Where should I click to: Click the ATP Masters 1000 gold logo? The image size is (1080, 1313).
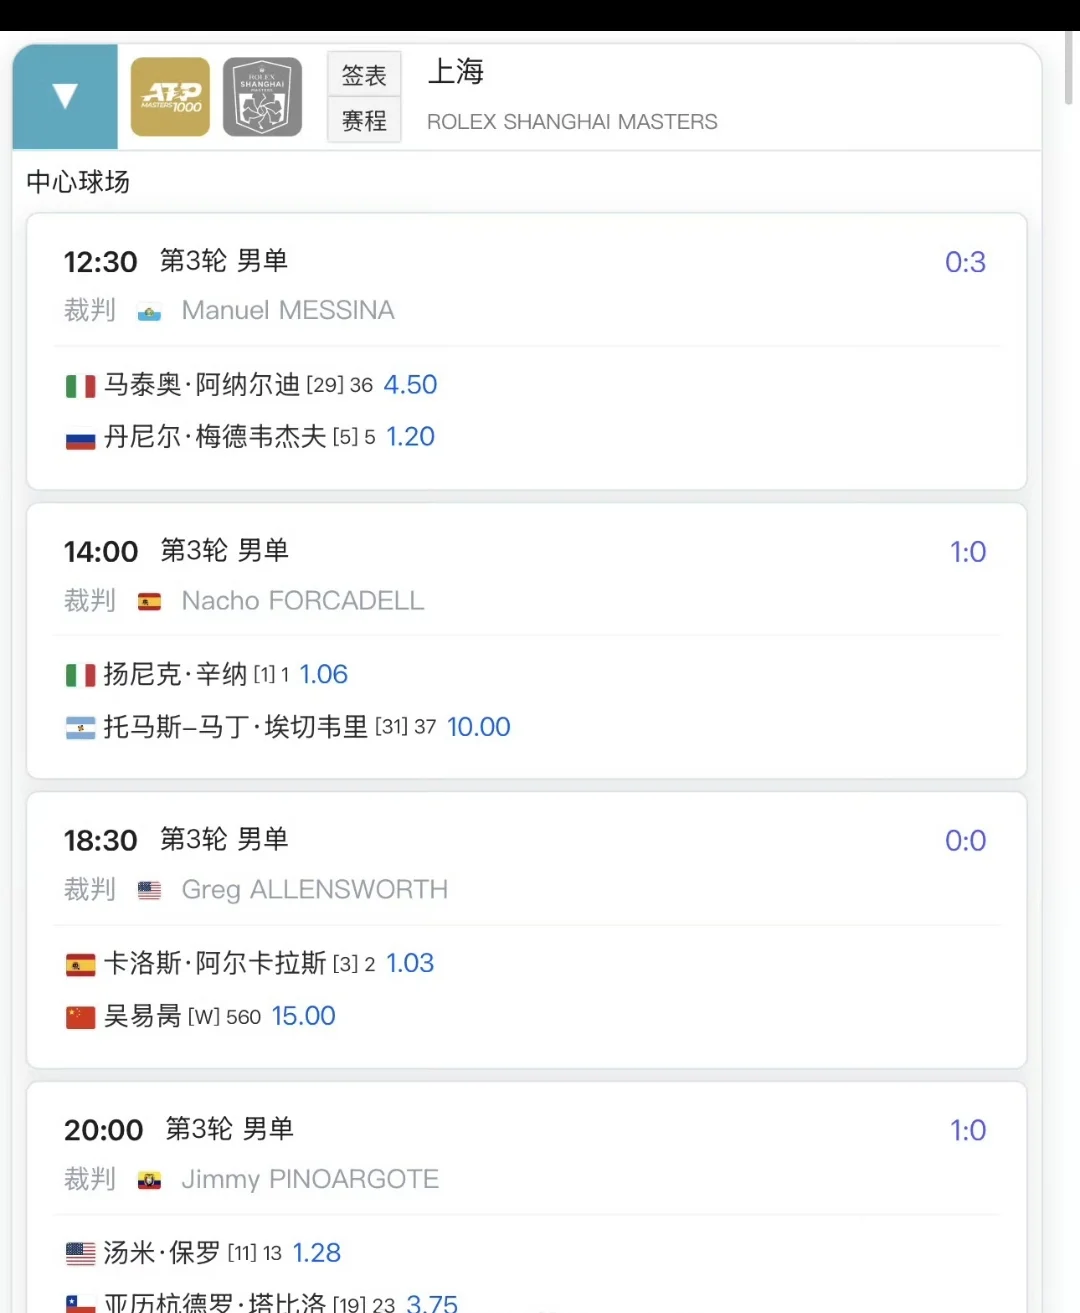(171, 97)
